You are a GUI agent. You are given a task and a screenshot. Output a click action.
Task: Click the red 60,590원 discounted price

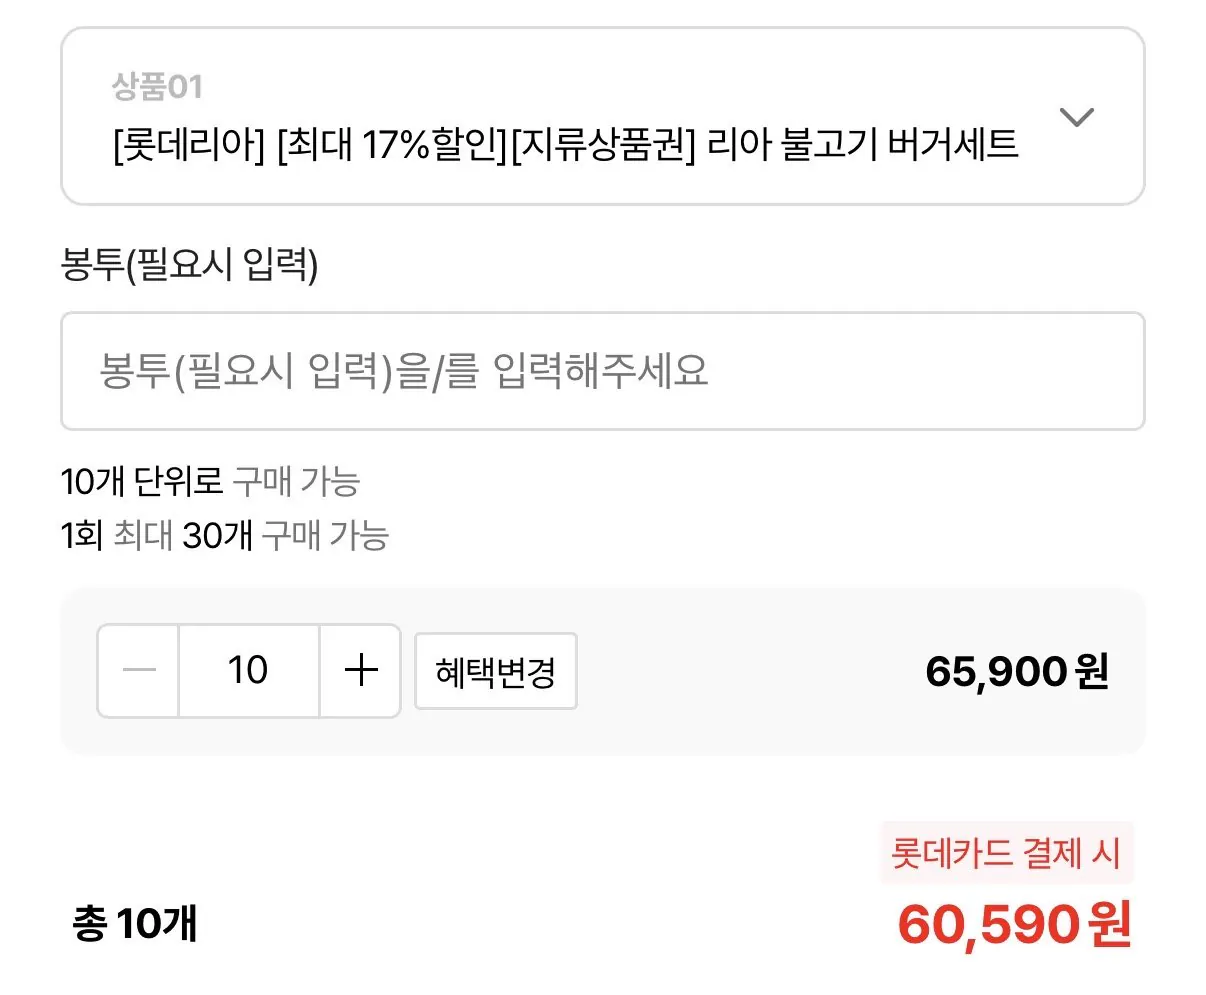pos(1010,925)
